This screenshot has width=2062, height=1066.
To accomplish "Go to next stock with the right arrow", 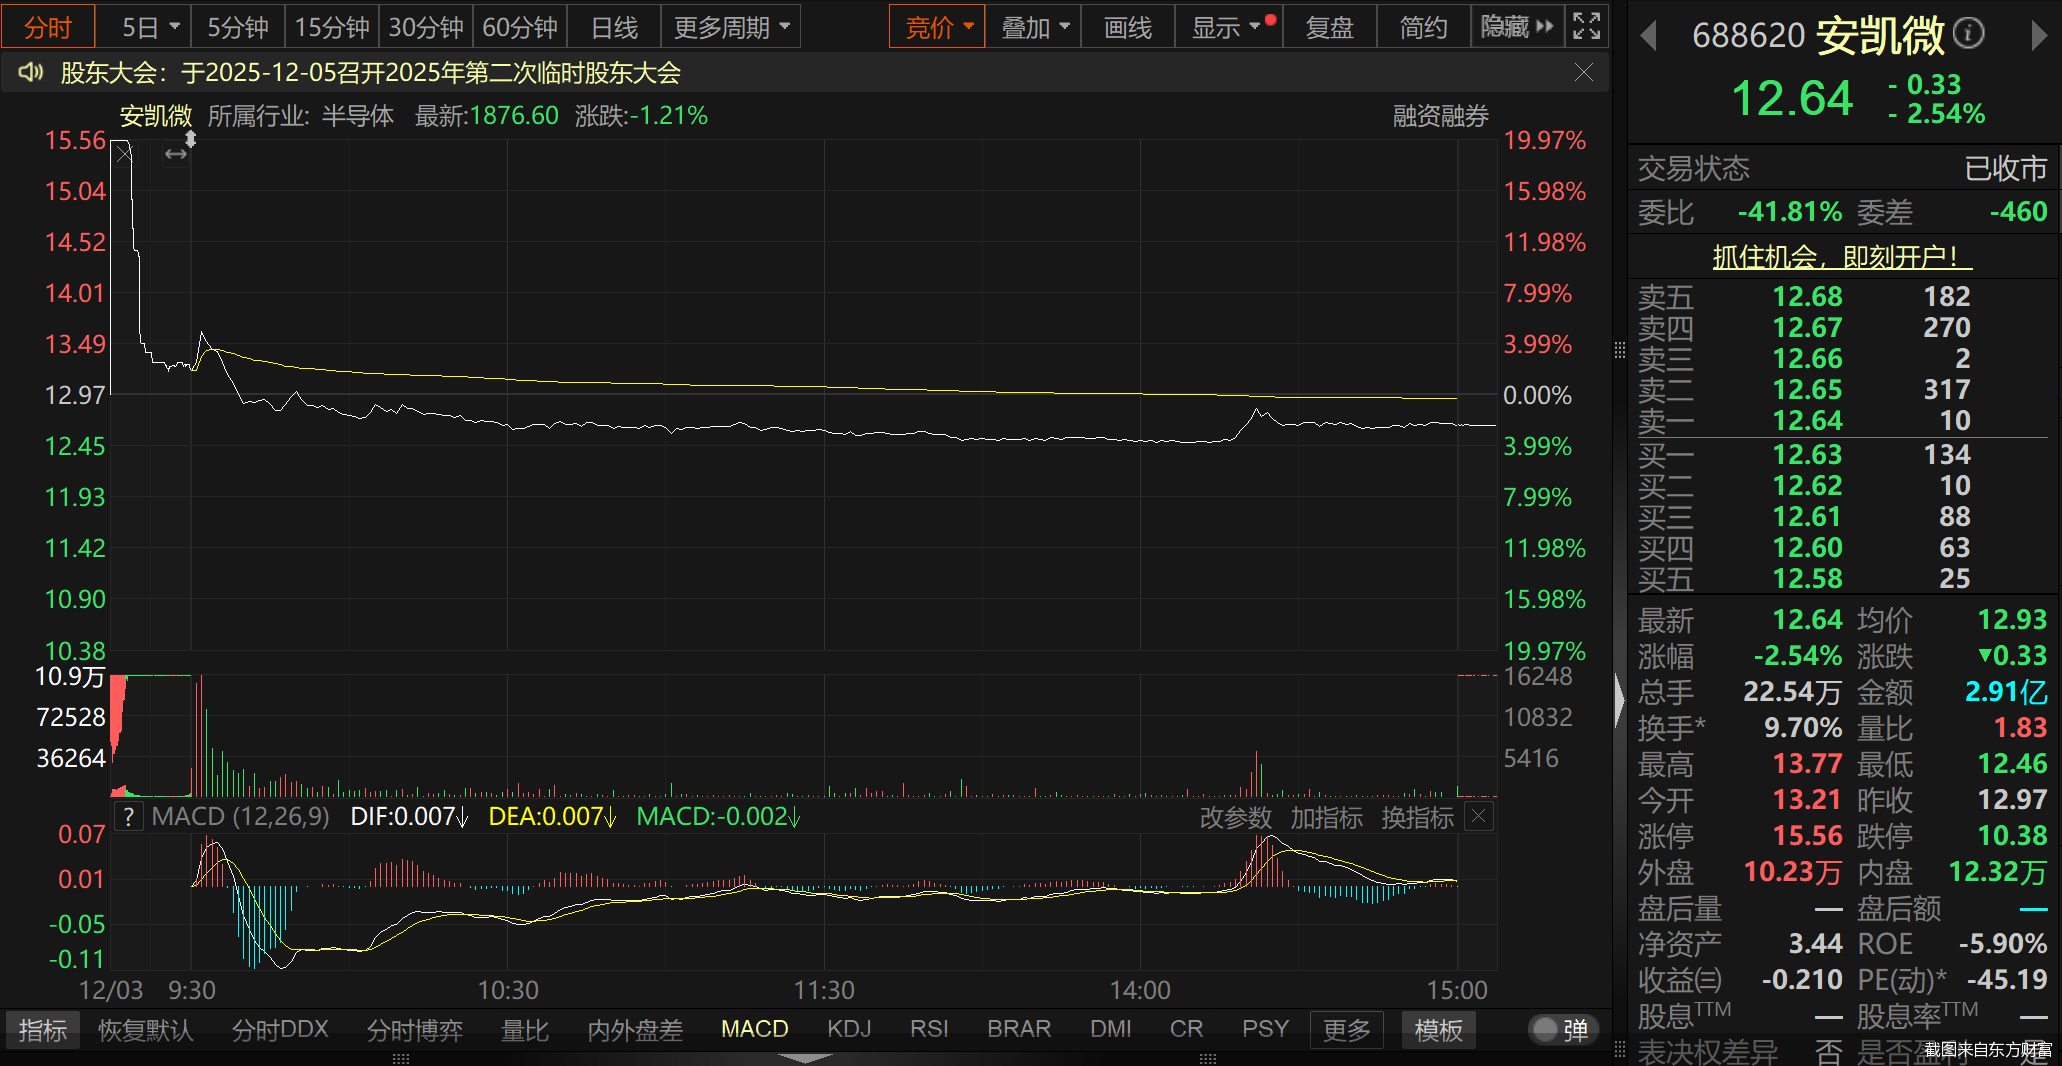I will tap(2039, 37).
